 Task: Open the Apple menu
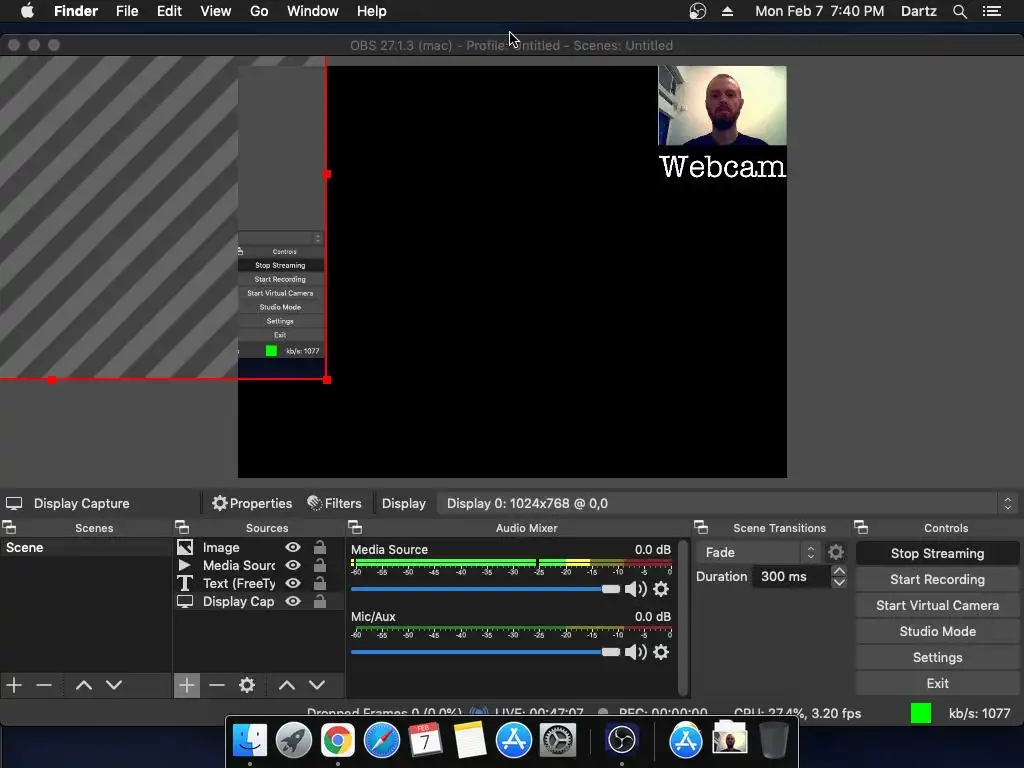pos(27,11)
